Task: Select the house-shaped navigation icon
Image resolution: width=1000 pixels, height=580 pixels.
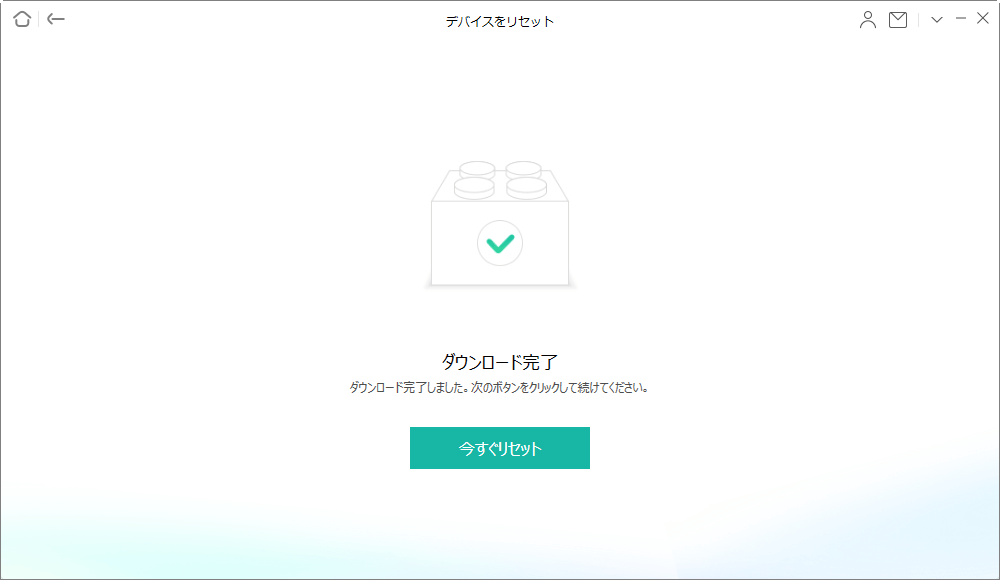Action: [x=21, y=18]
